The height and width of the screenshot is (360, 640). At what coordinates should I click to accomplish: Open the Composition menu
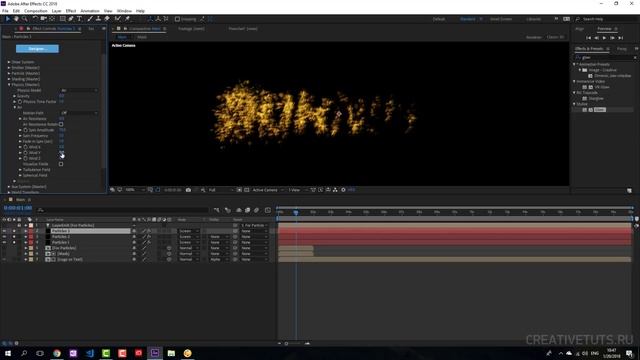pyautogui.click(x=36, y=11)
